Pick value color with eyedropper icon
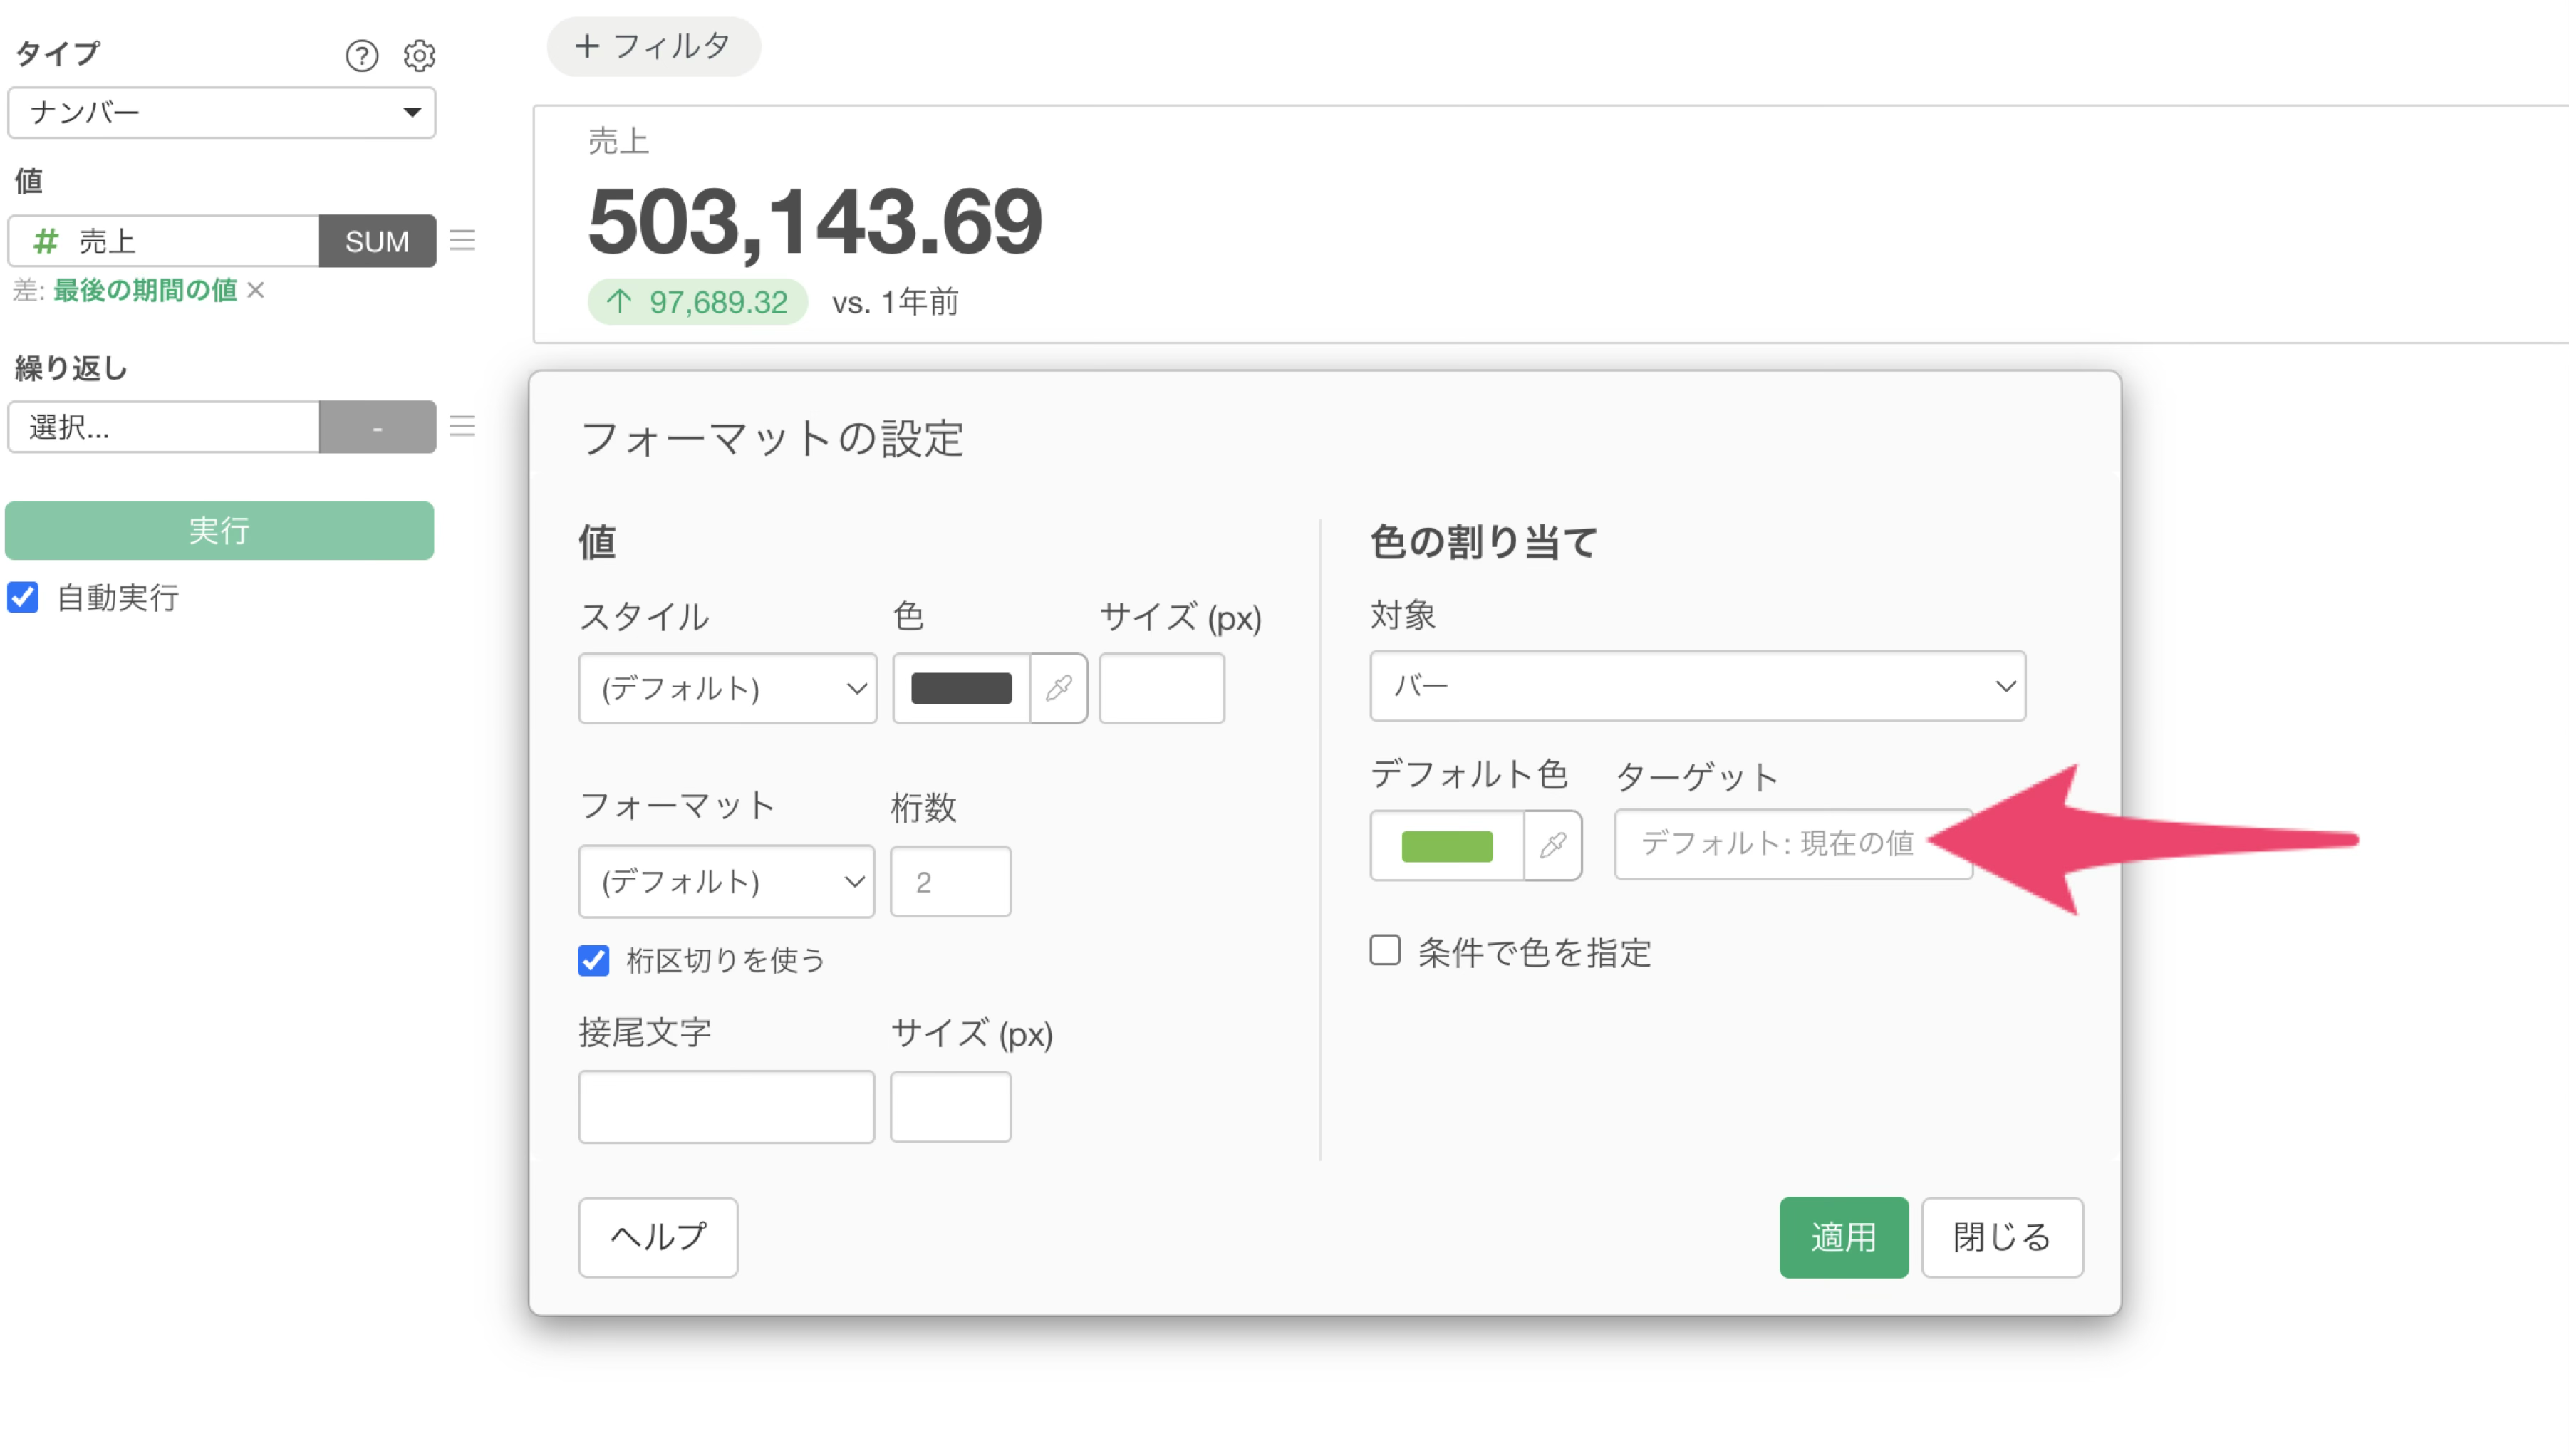The image size is (2569, 1456). pos(1058,688)
